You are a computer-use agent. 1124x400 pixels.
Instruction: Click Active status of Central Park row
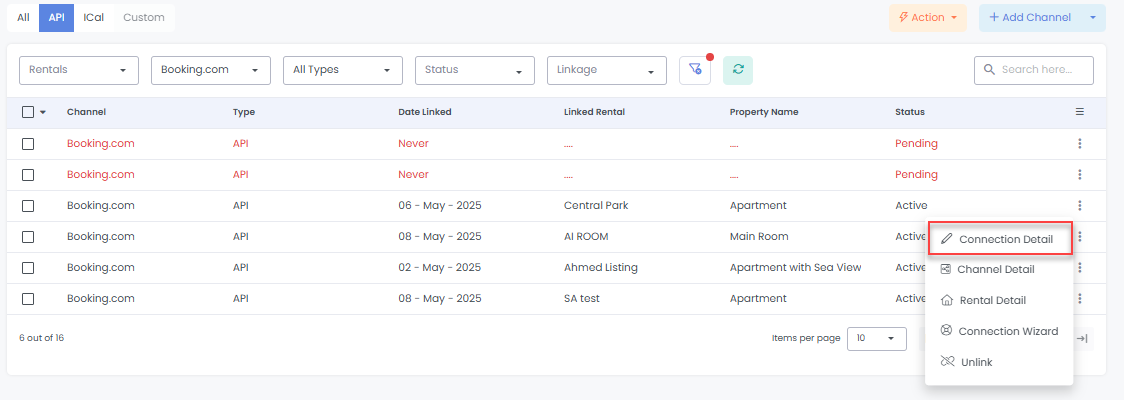(x=910, y=206)
